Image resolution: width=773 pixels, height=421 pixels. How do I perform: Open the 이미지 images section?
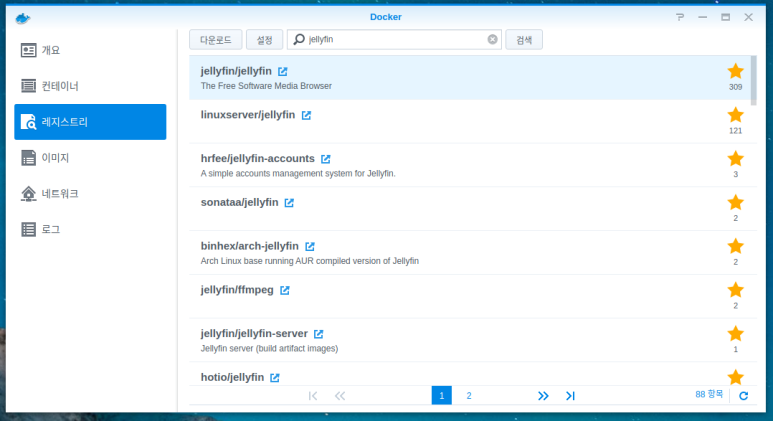90,158
